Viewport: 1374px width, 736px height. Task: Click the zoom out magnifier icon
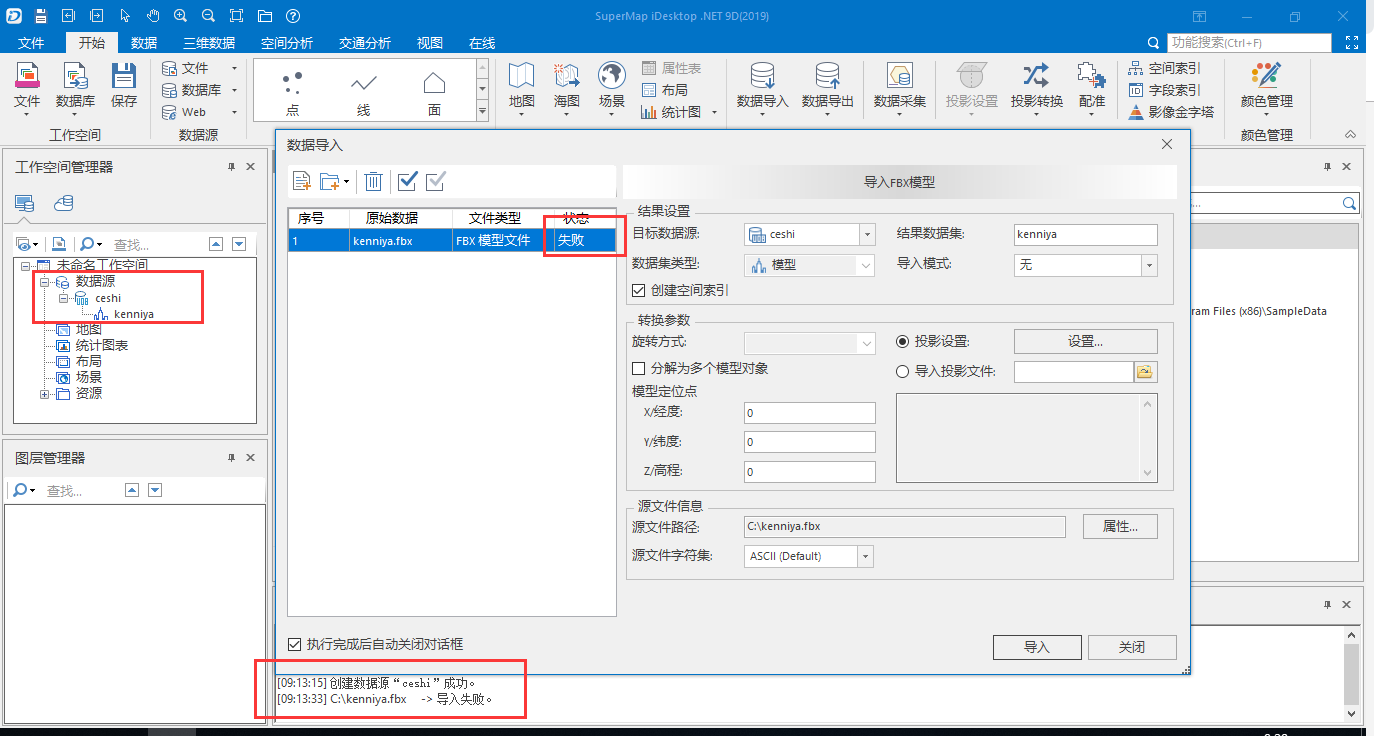(x=207, y=16)
